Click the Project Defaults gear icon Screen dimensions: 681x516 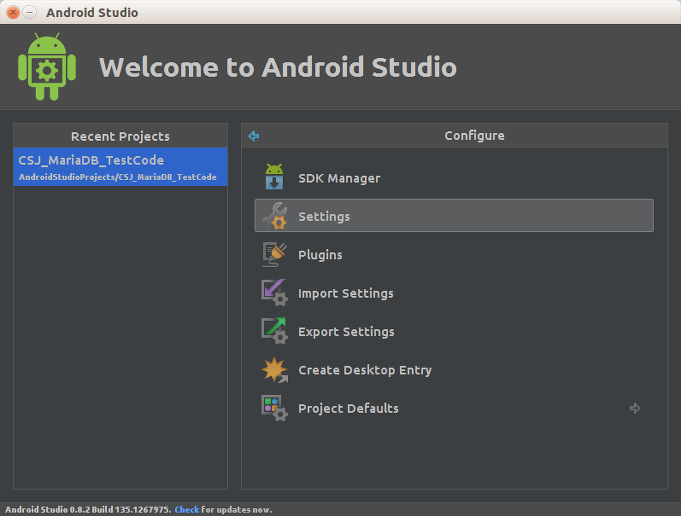pyautogui.click(x=274, y=408)
